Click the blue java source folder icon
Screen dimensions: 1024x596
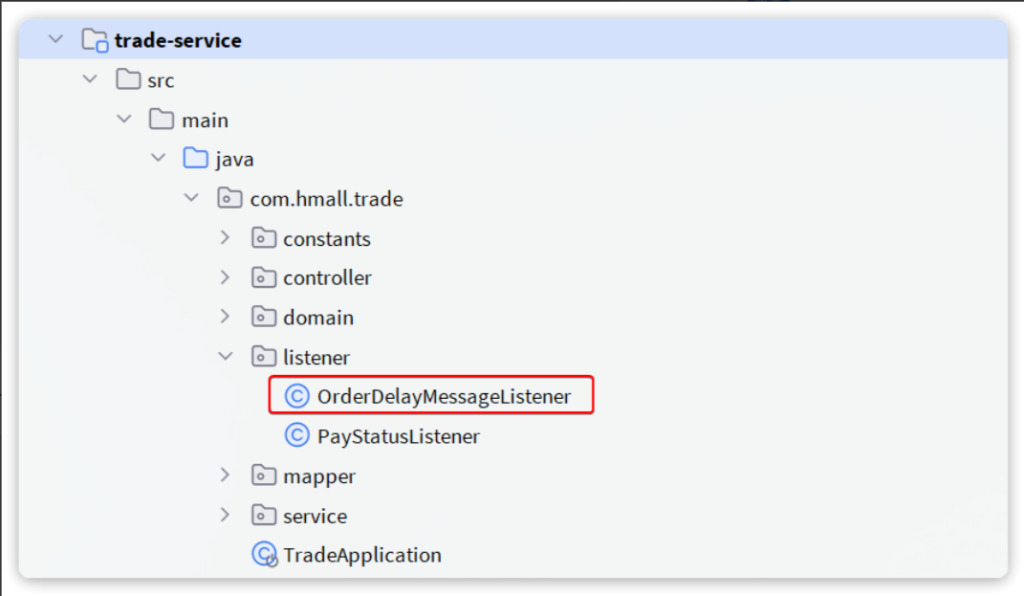point(196,159)
